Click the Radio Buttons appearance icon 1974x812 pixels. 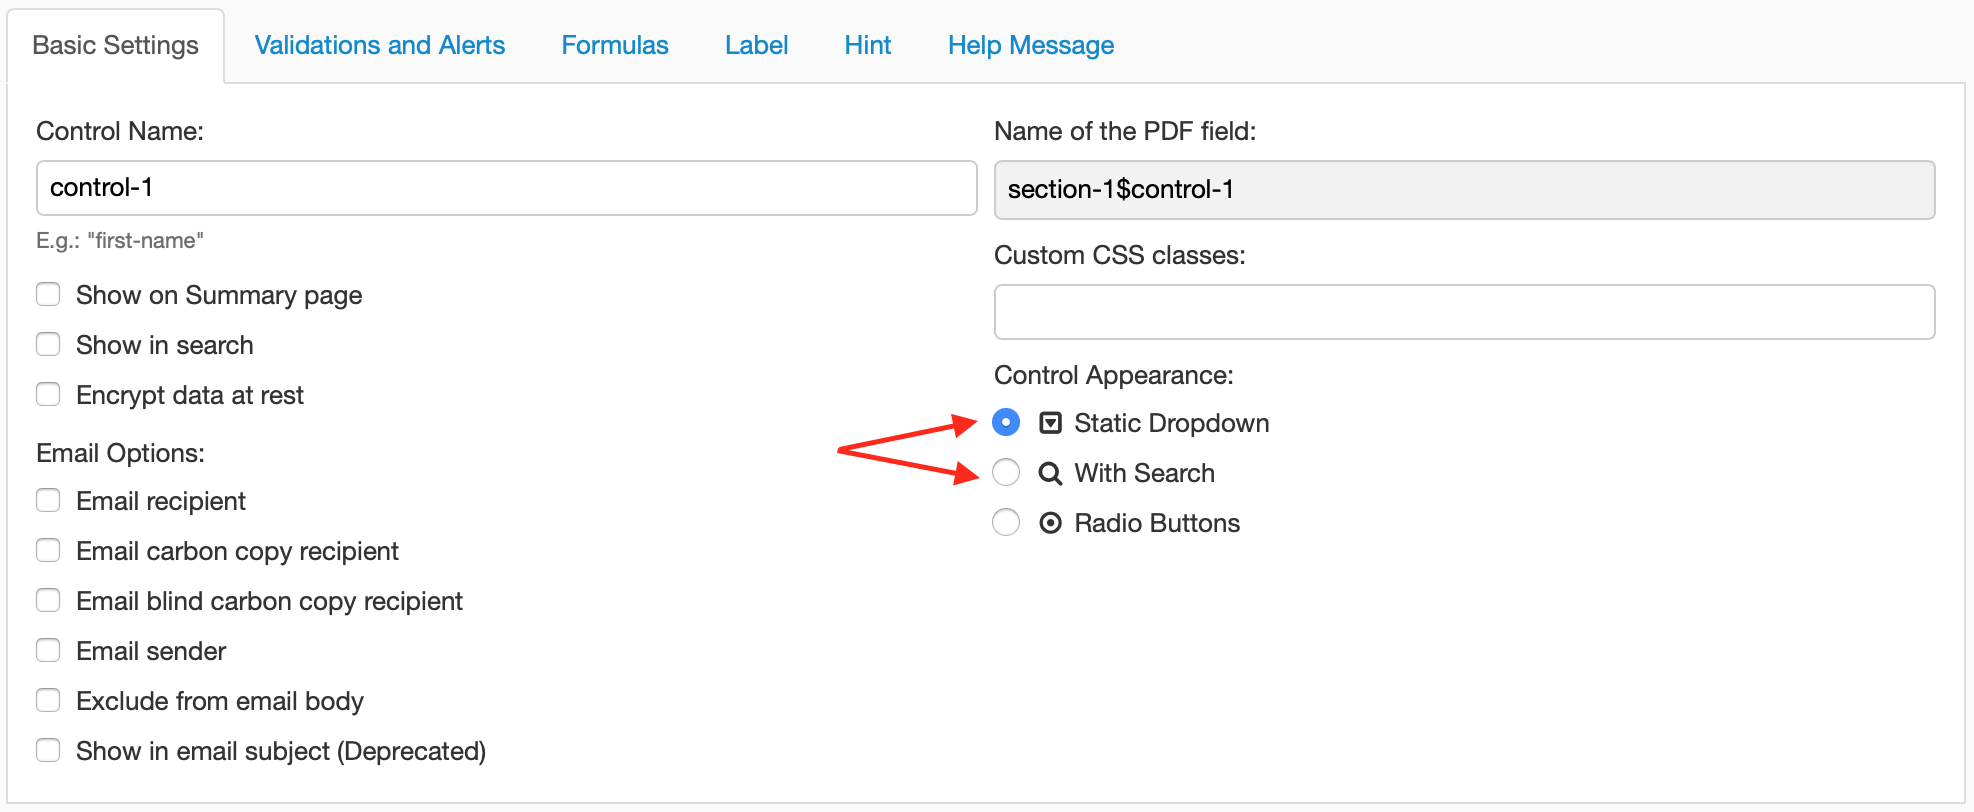[x=1050, y=523]
